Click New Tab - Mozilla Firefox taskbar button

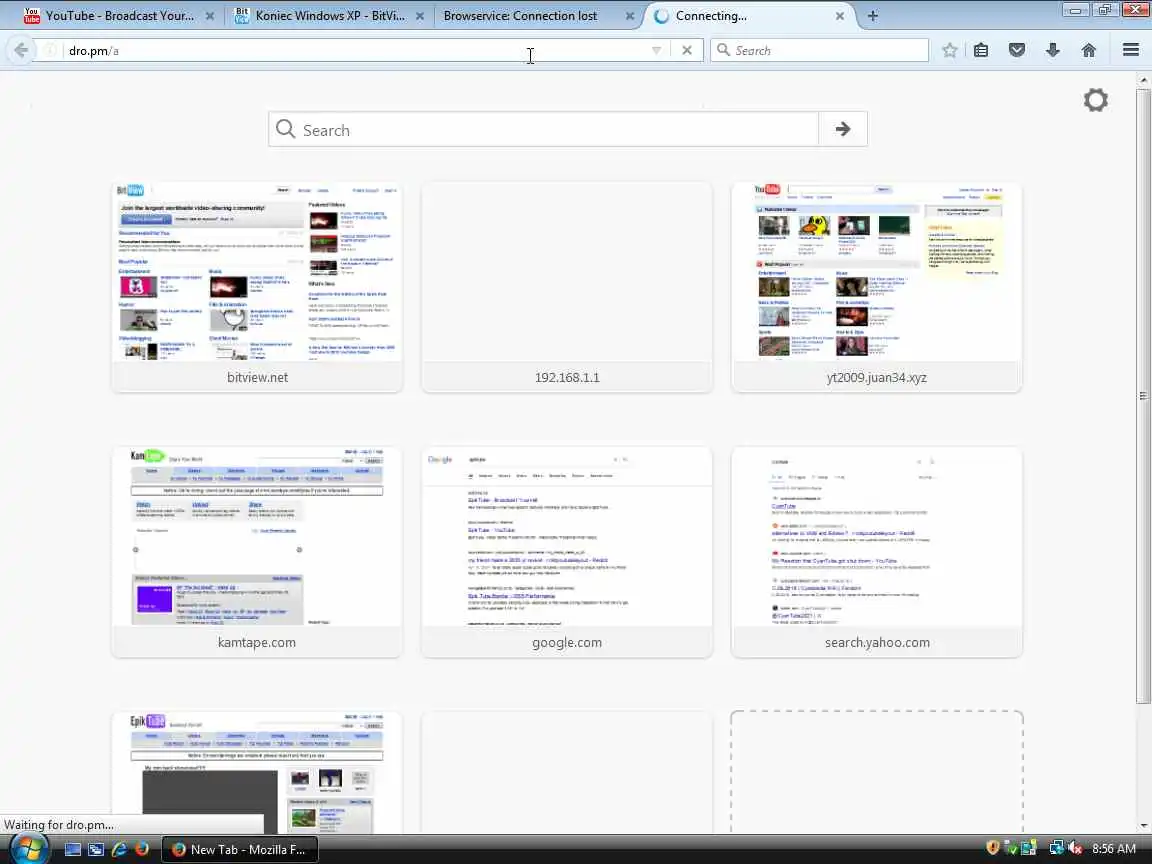[240, 849]
